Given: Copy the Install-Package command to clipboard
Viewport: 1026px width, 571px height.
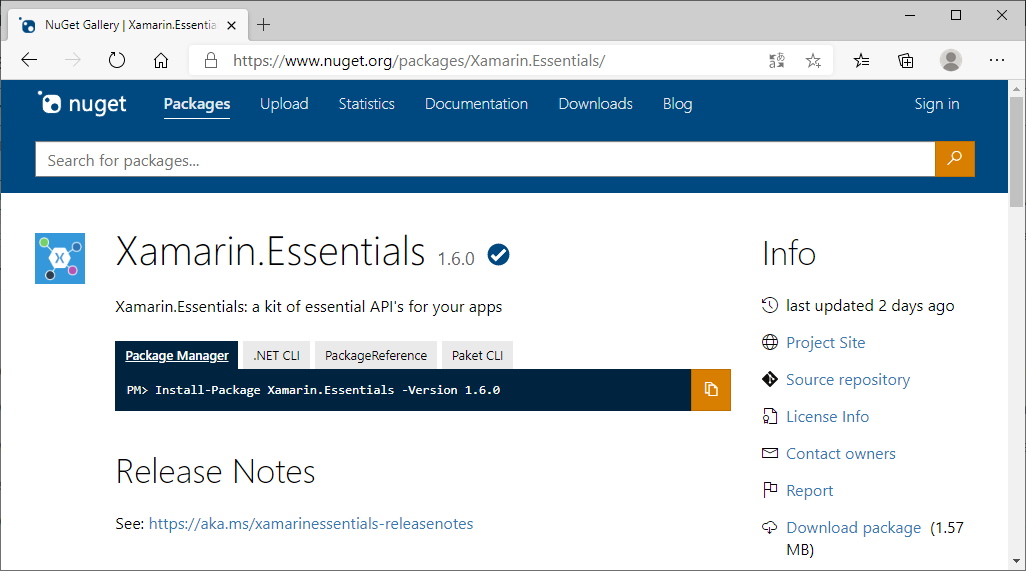Looking at the screenshot, I should (x=711, y=389).
